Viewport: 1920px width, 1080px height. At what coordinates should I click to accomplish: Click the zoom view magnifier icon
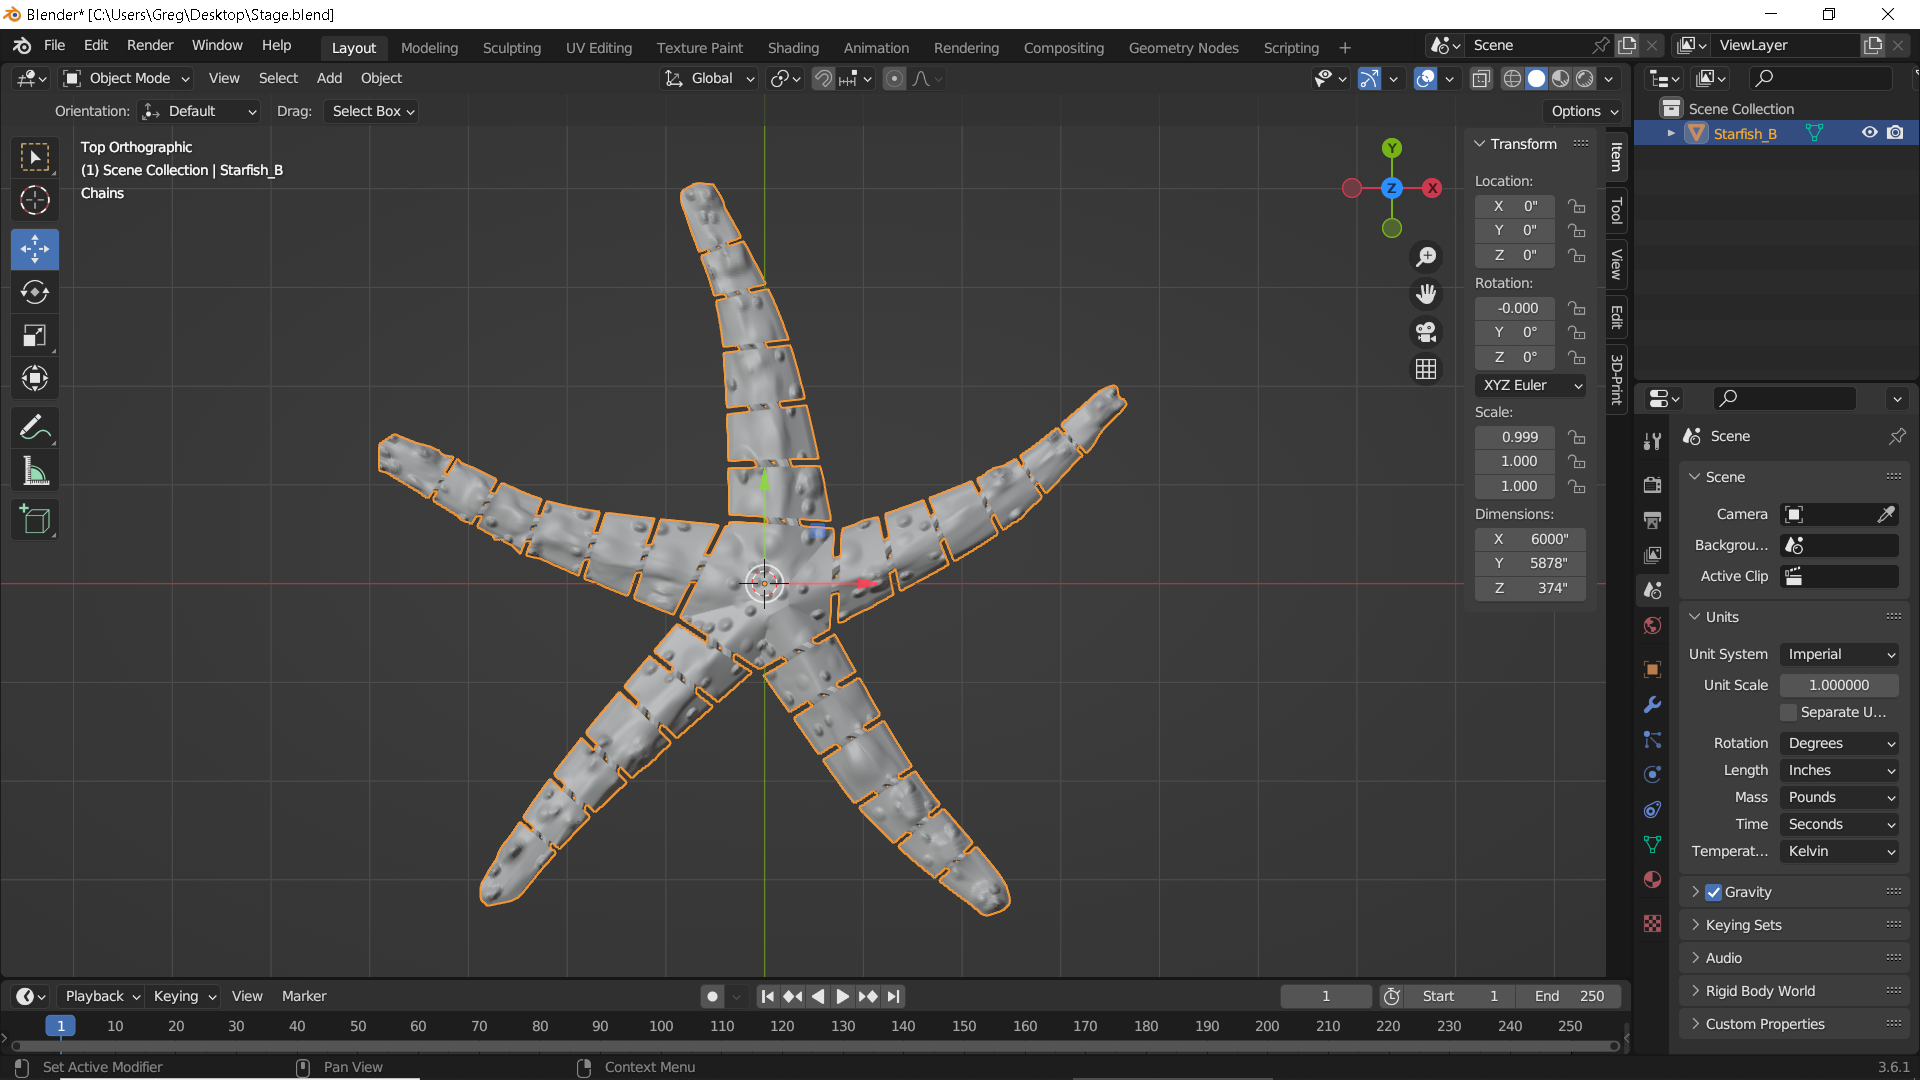click(1426, 257)
